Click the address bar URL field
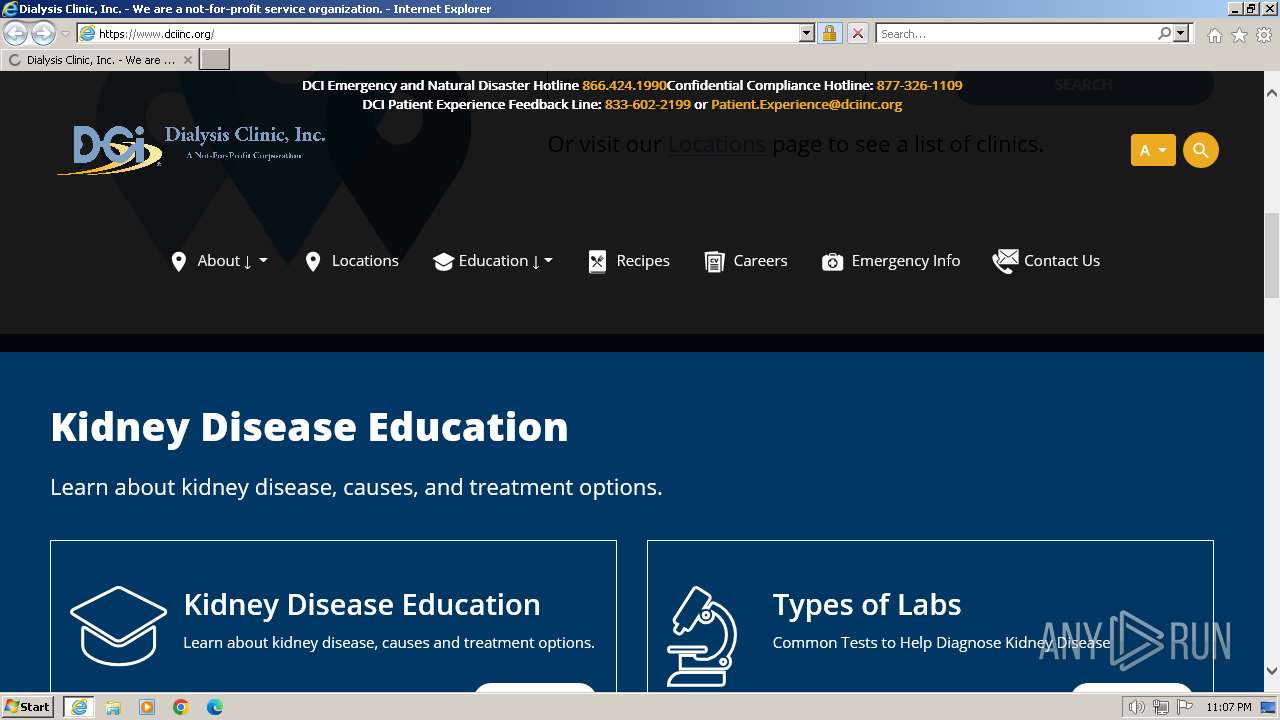1280x720 pixels. 446,33
